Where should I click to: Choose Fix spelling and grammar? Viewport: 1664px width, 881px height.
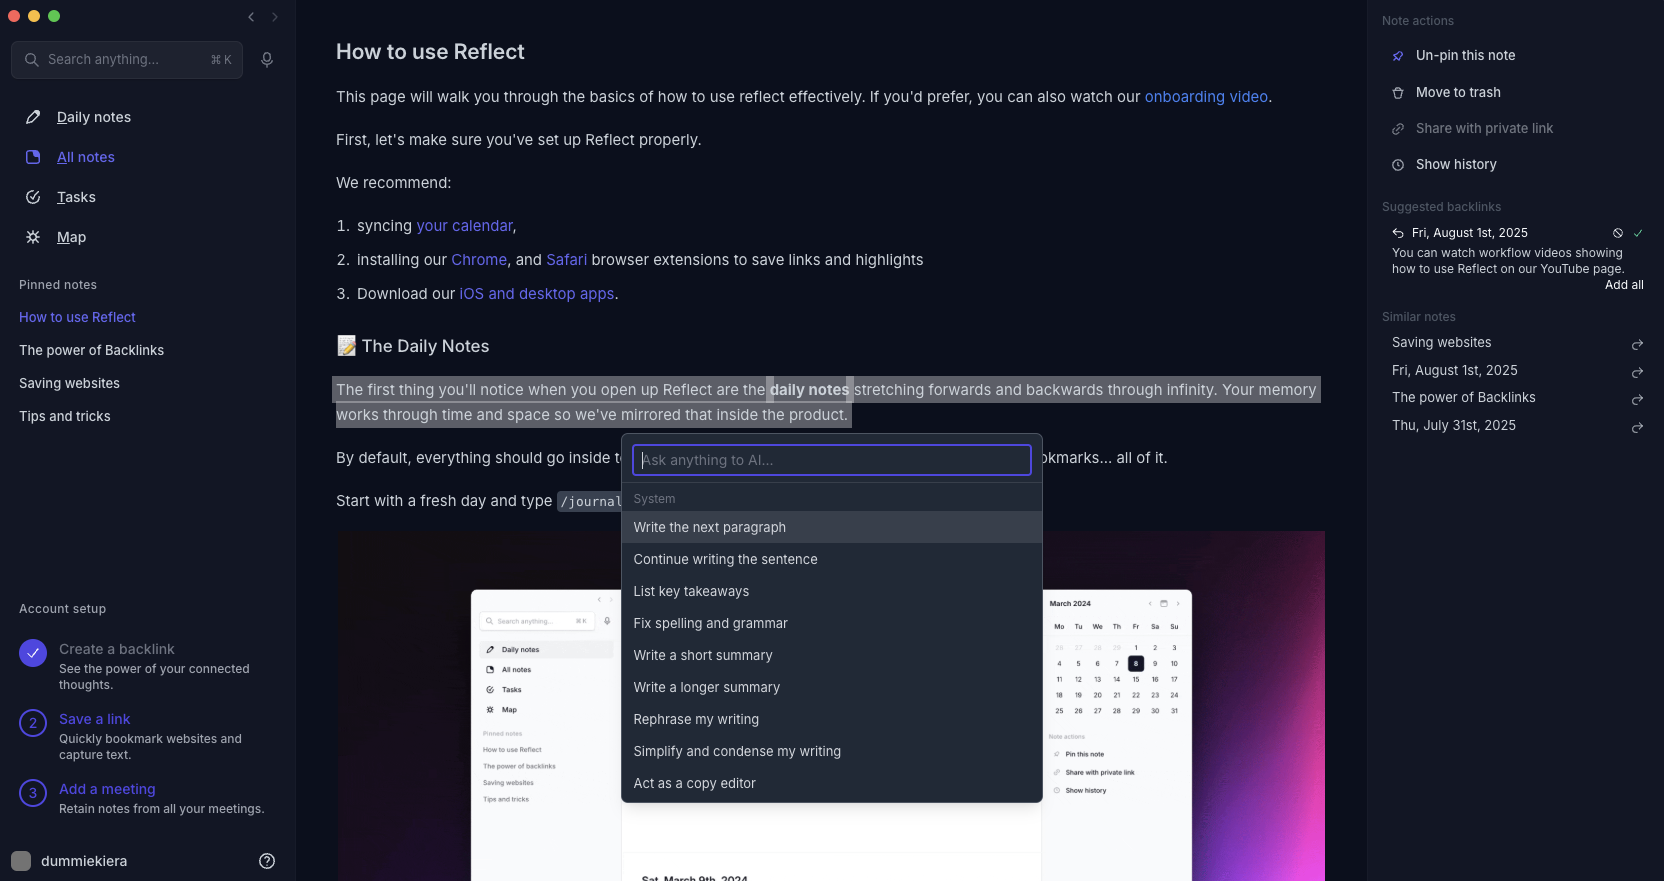coord(832,623)
